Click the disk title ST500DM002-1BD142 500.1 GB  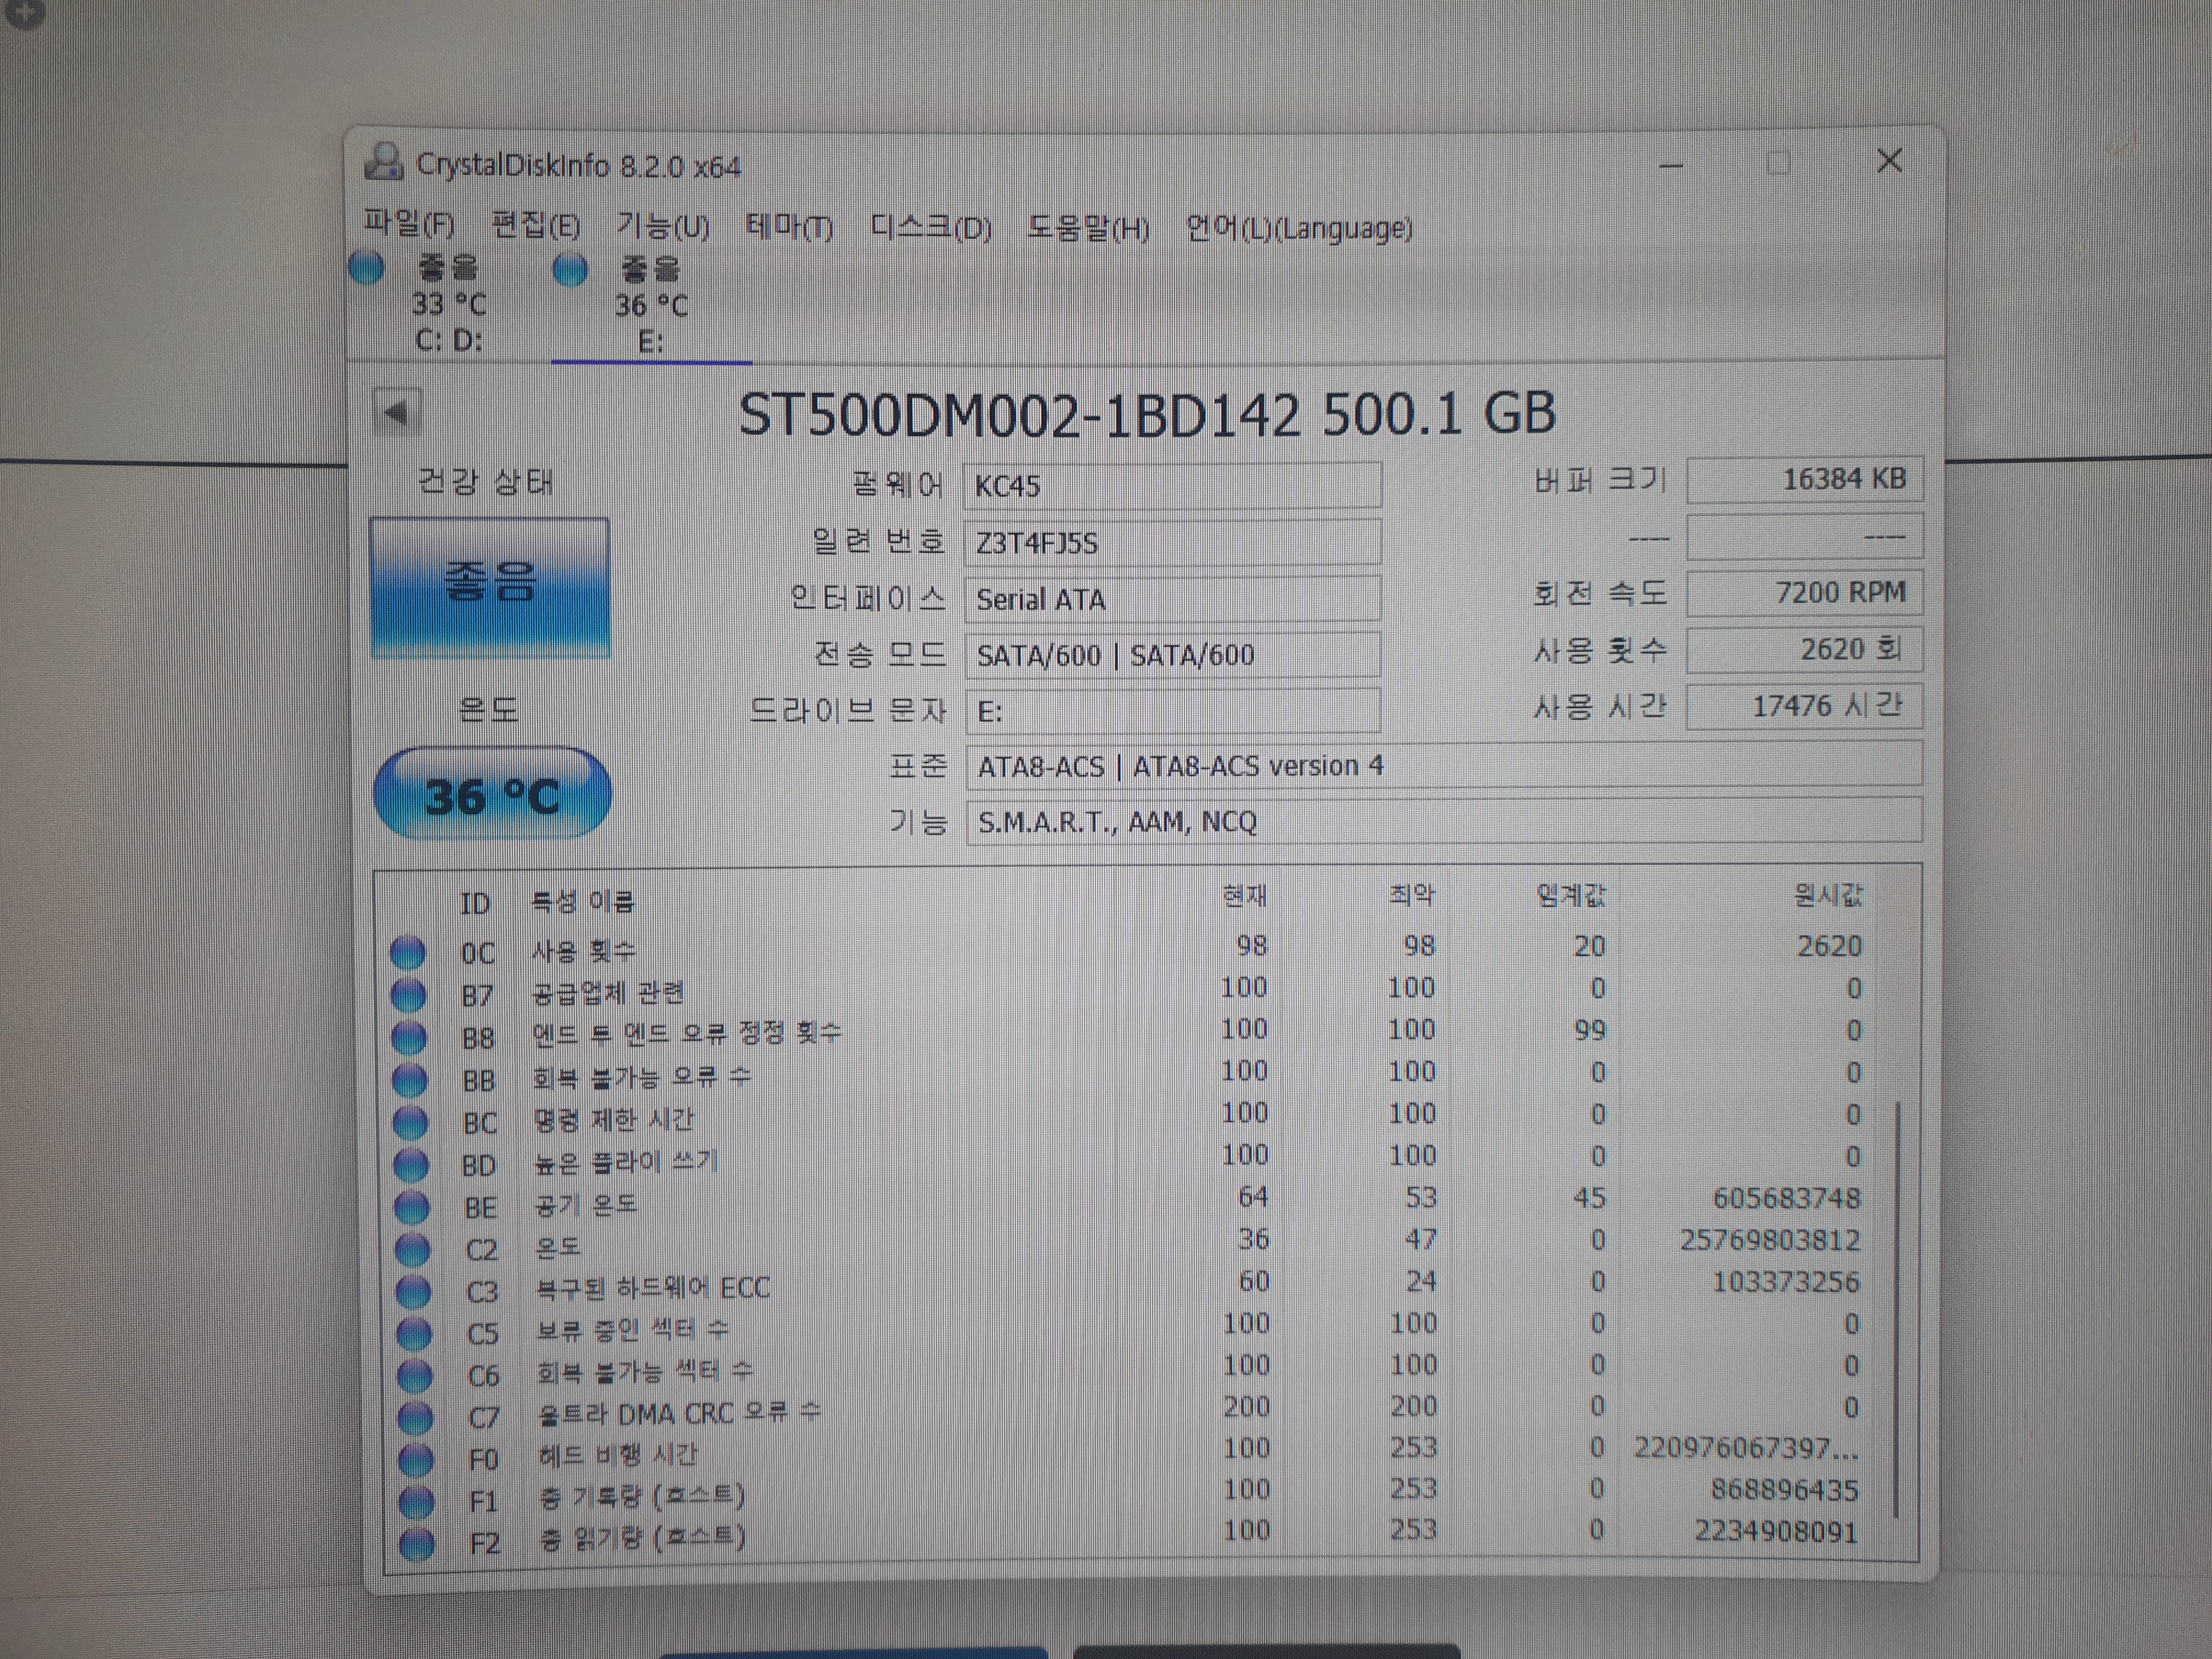tap(1147, 414)
